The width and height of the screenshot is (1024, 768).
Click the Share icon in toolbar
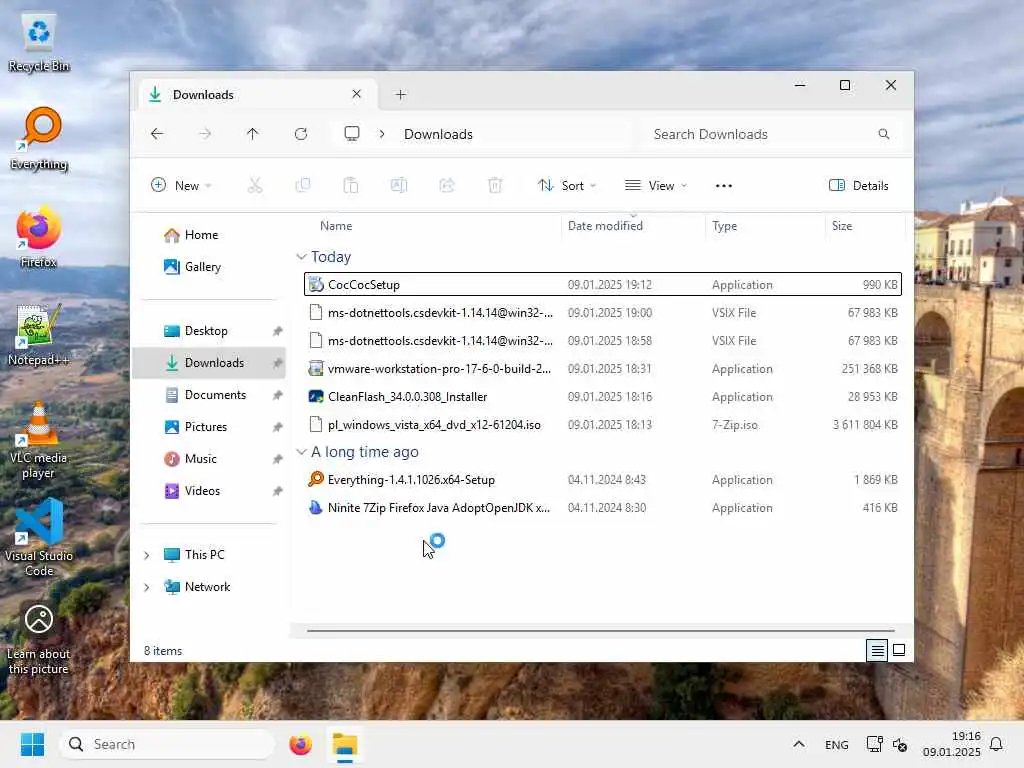tap(447, 185)
